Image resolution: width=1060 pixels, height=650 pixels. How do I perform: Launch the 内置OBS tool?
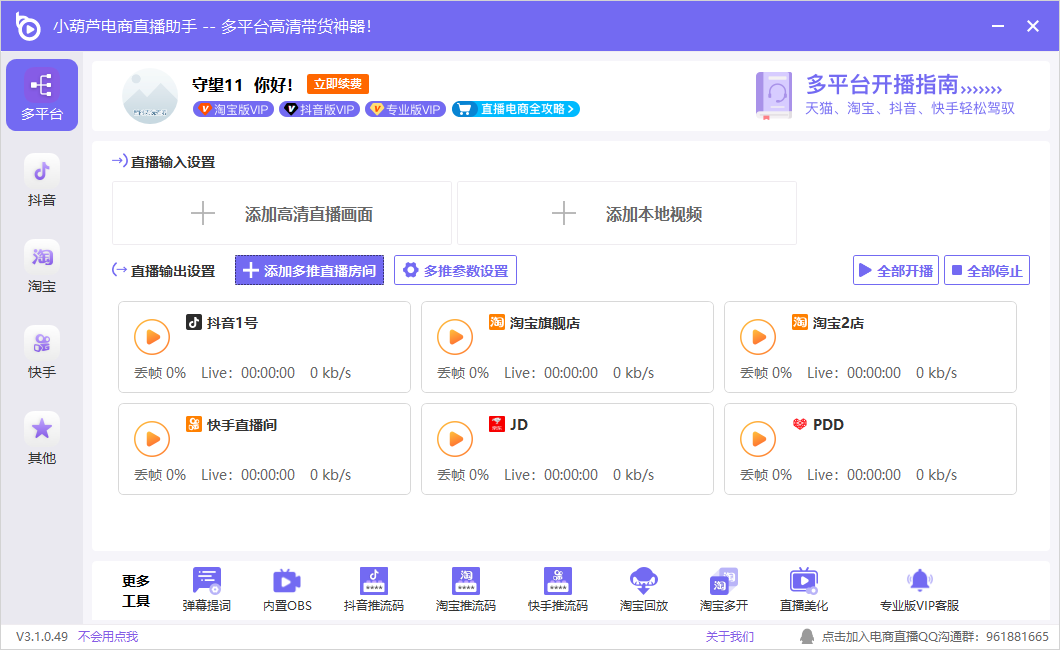click(x=287, y=581)
